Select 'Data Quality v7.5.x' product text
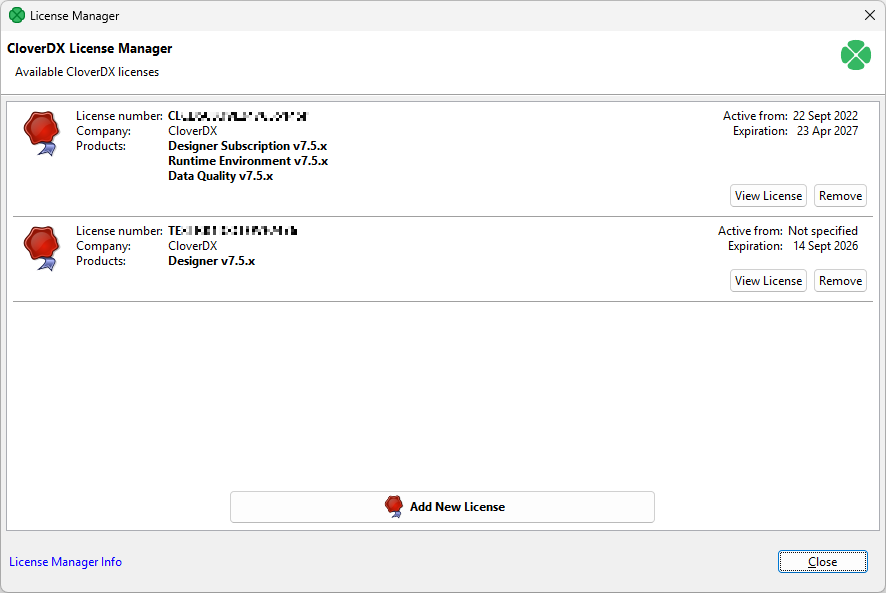886x593 pixels. point(220,176)
